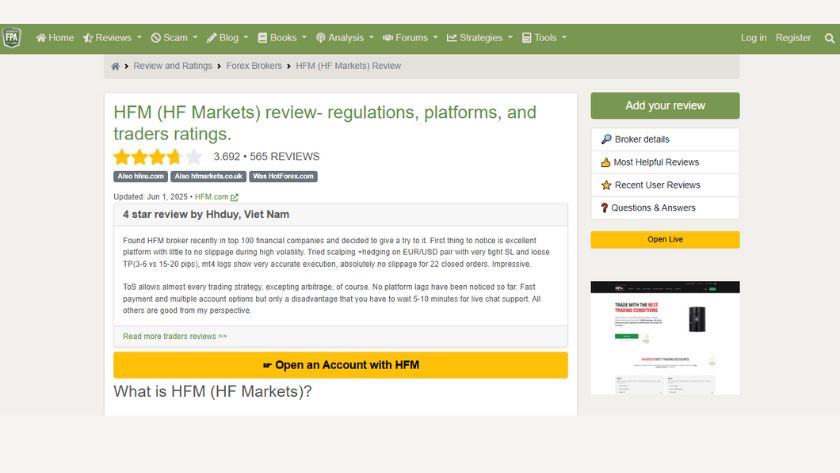840x473 pixels.
Task: Open the HFM.com link
Action: click(211, 197)
